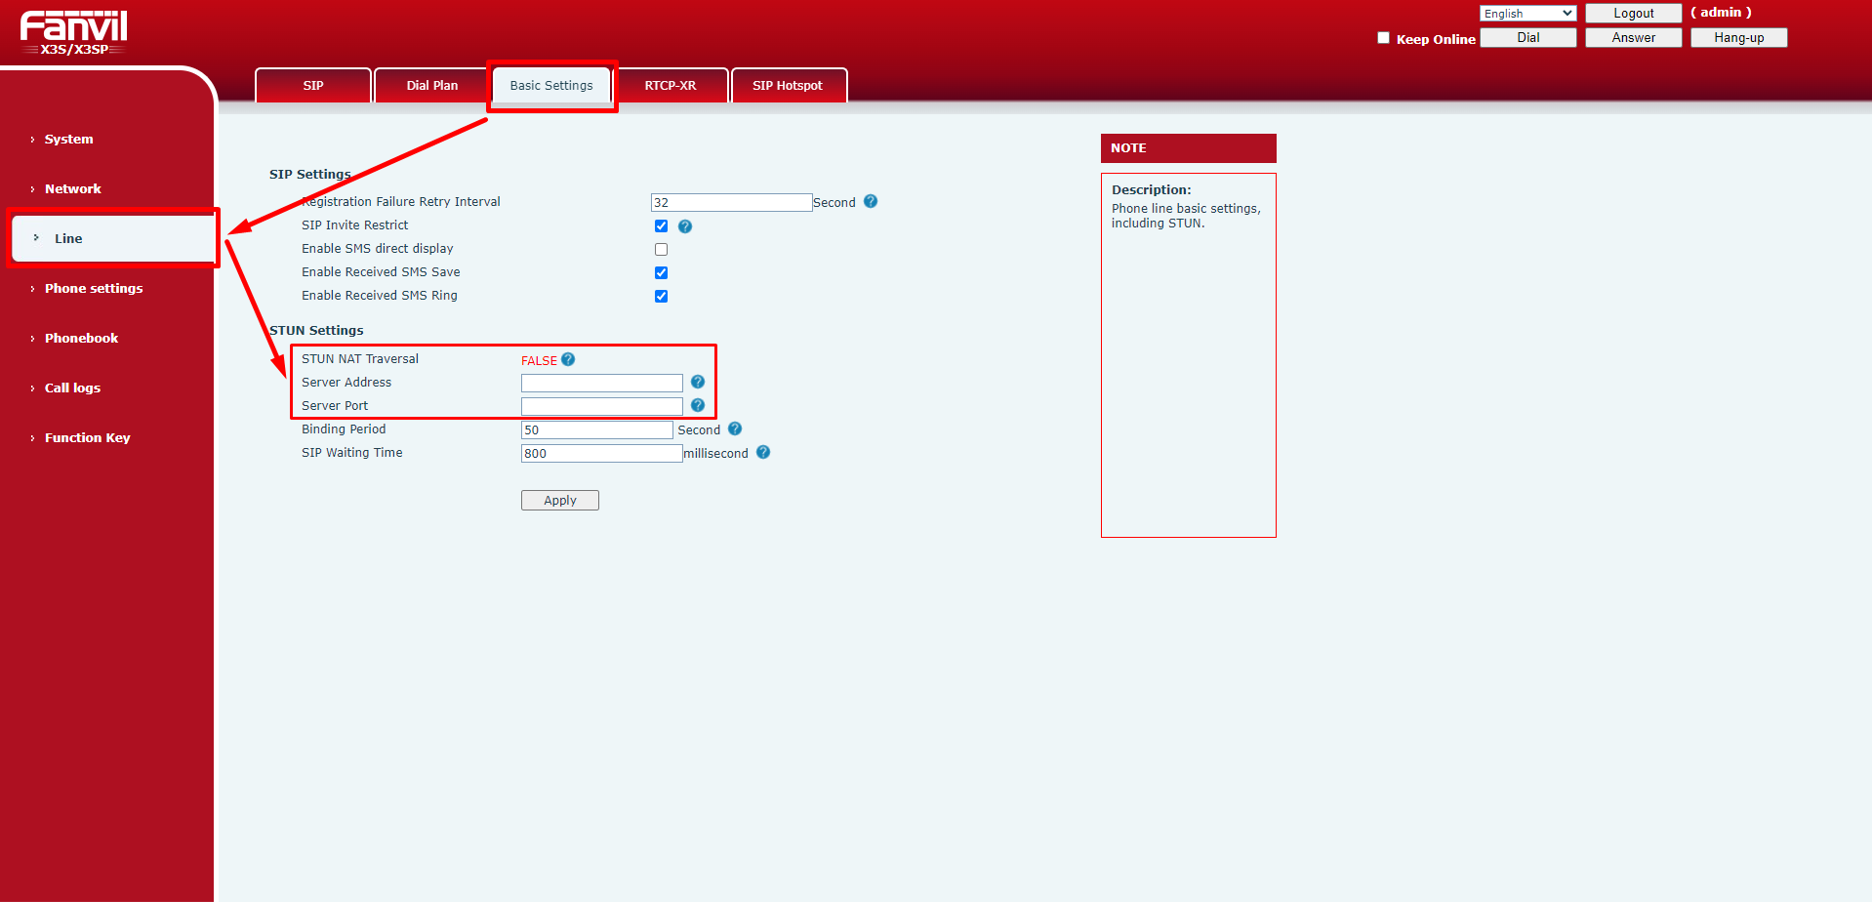Toggle Enable Received SMS Ring checkbox

pos(661,296)
